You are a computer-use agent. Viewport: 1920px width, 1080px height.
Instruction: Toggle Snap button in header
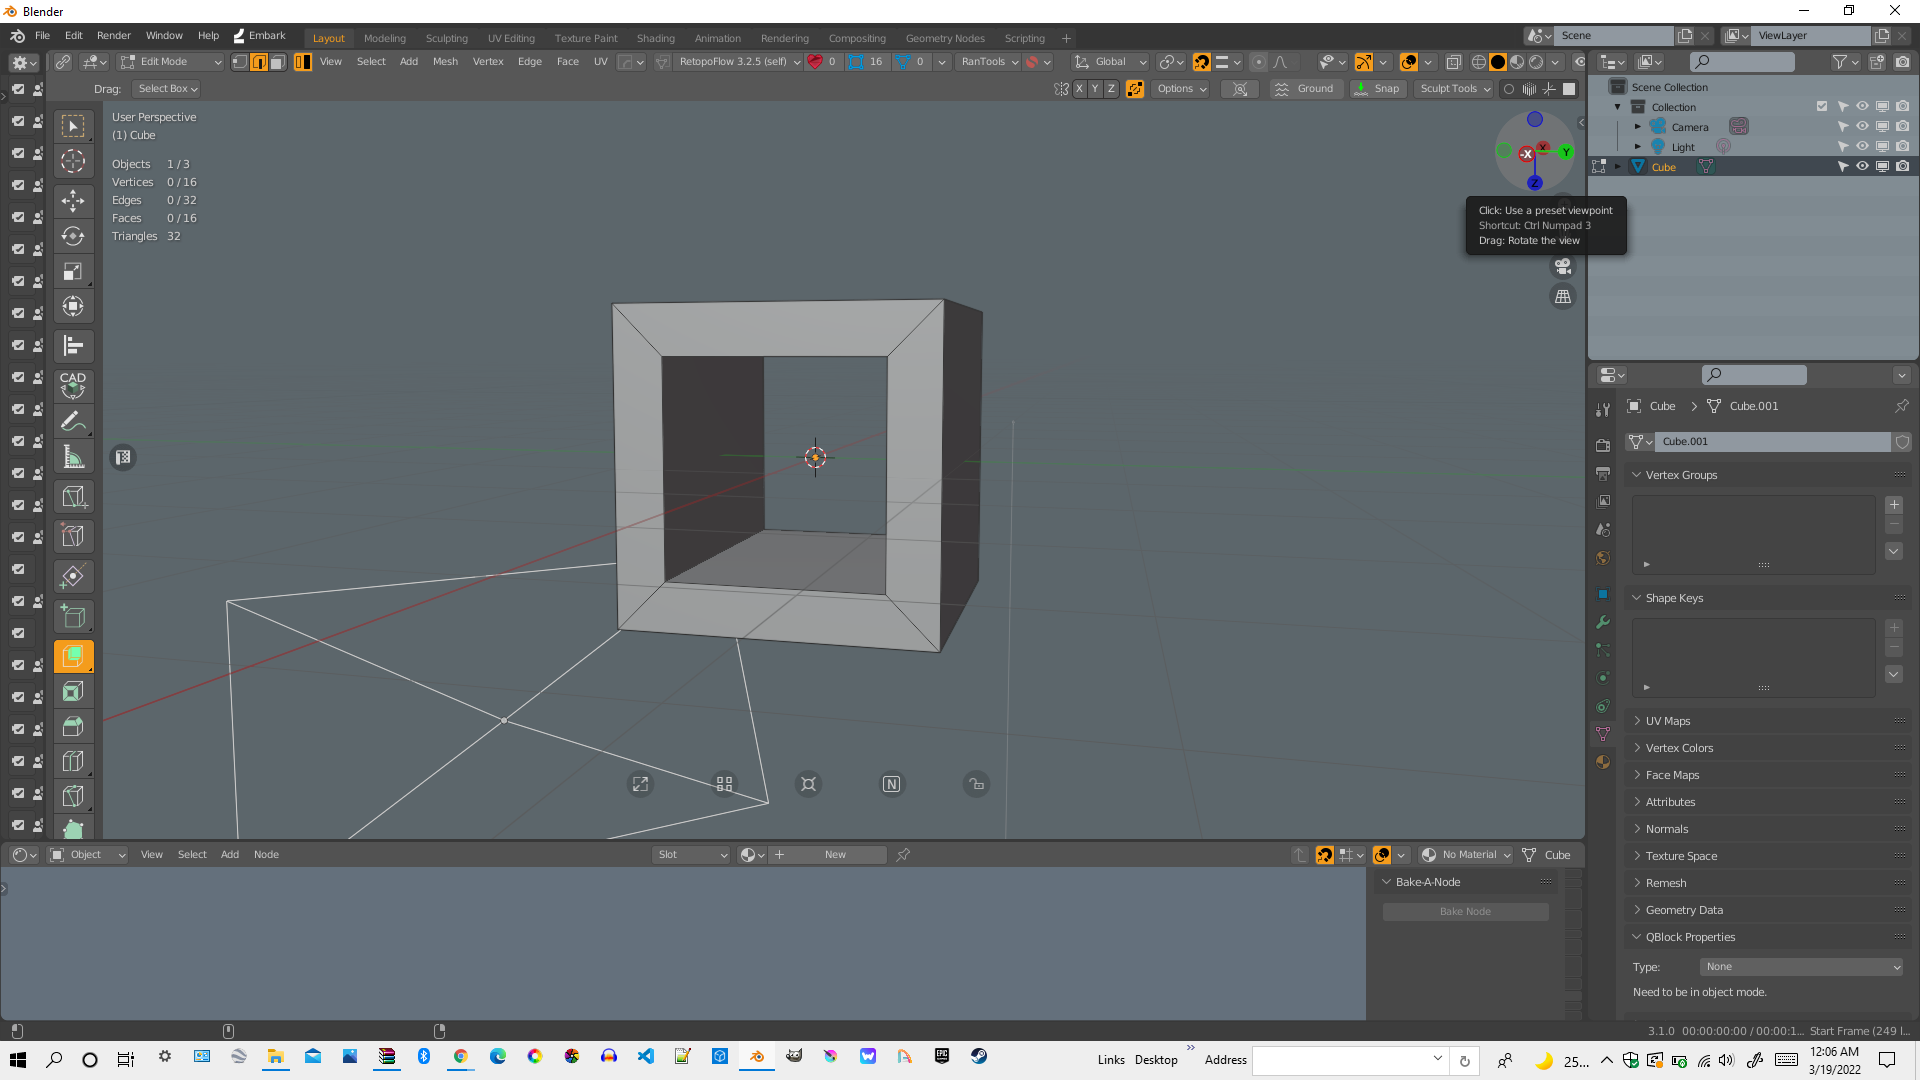coord(1378,89)
